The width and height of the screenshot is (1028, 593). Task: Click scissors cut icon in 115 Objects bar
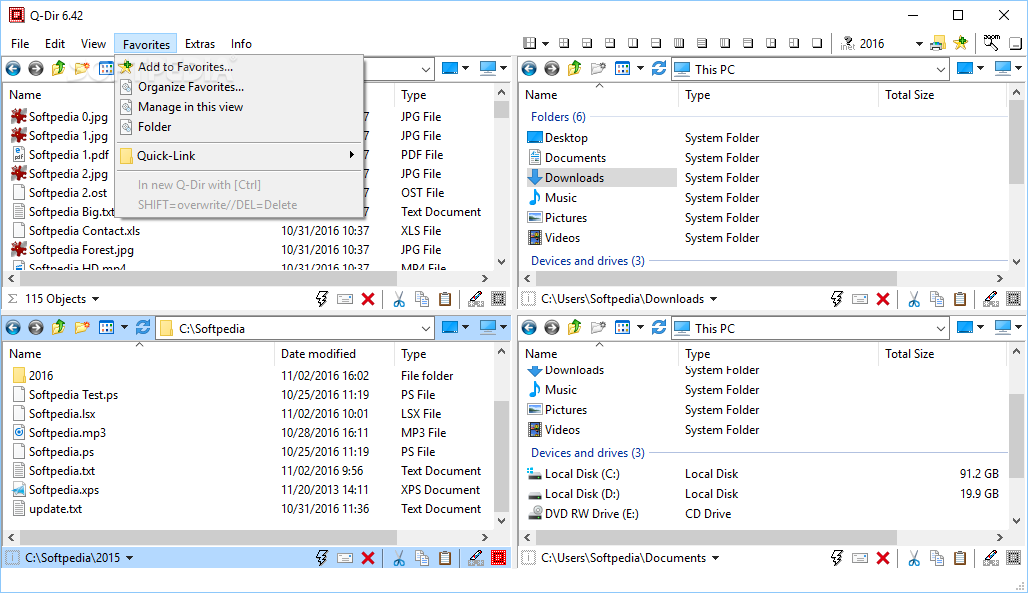click(399, 299)
